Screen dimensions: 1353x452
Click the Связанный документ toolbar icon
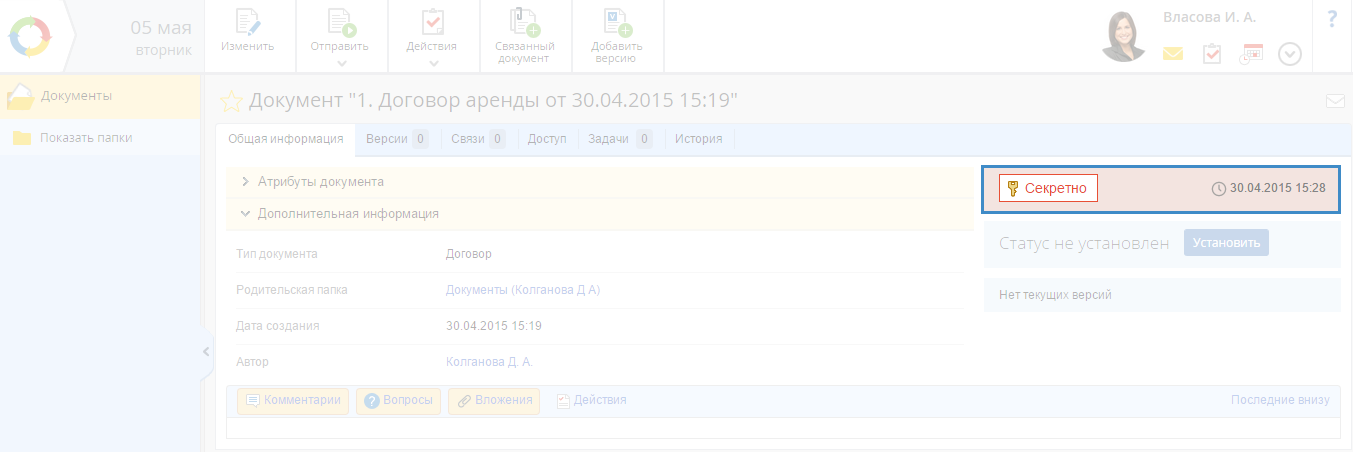click(524, 24)
